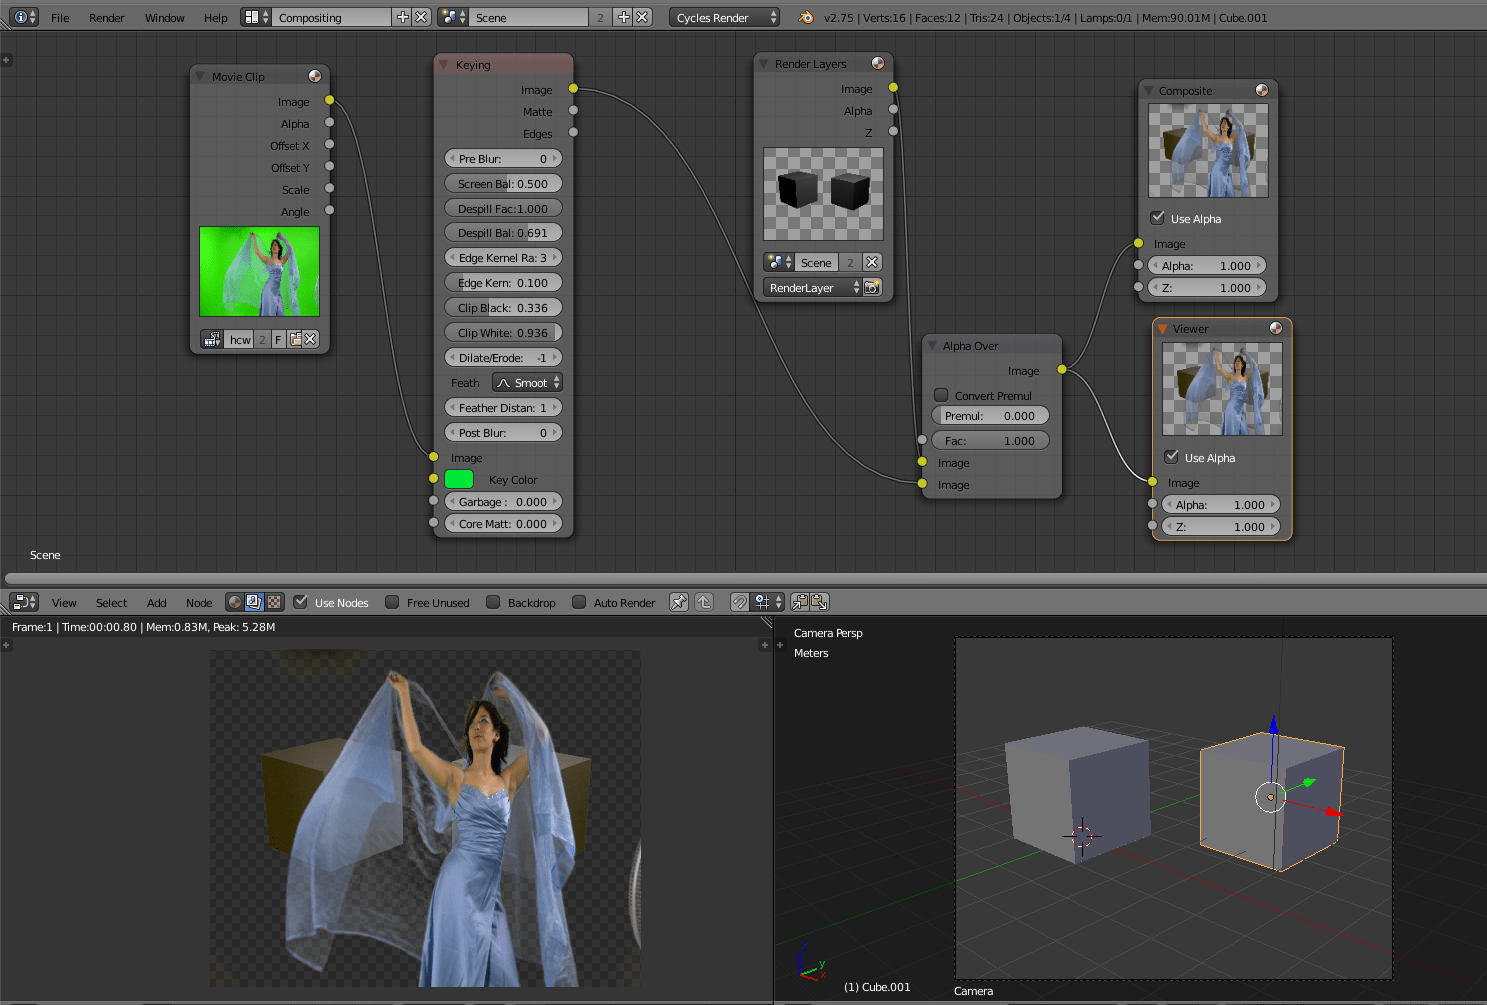The image size is (1487, 1005).
Task: Collapse the Keying node with triangle
Action: coord(444,65)
